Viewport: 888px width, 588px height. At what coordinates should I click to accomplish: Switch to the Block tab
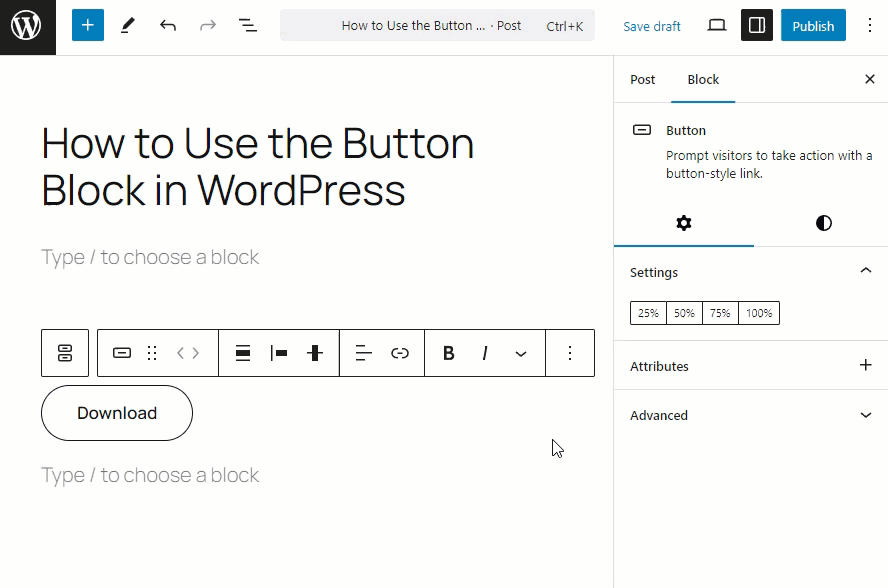(703, 79)
